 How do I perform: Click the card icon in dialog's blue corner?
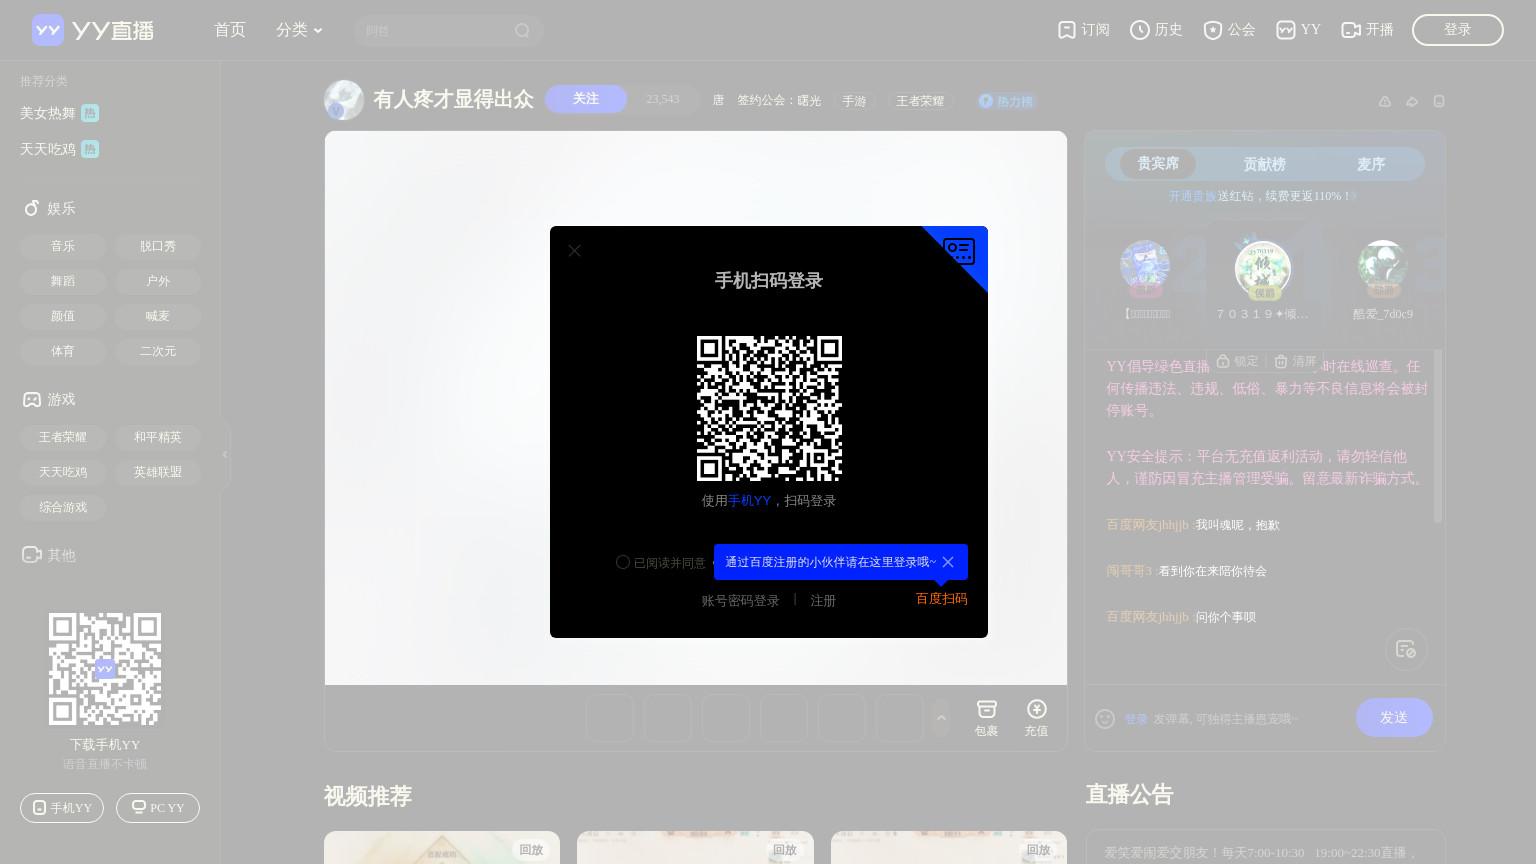pyautogui.click(x=959, y=251)
